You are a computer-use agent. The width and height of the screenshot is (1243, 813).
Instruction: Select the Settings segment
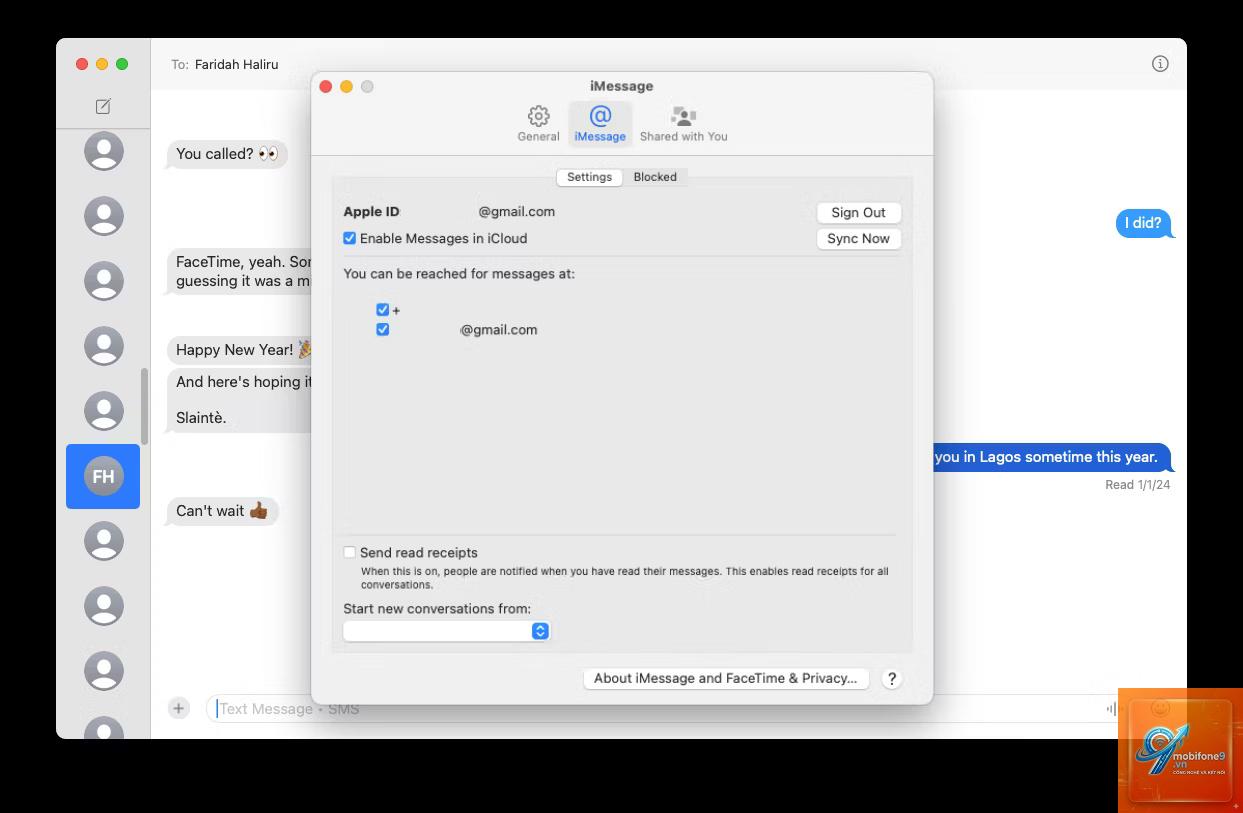point(589,177)
